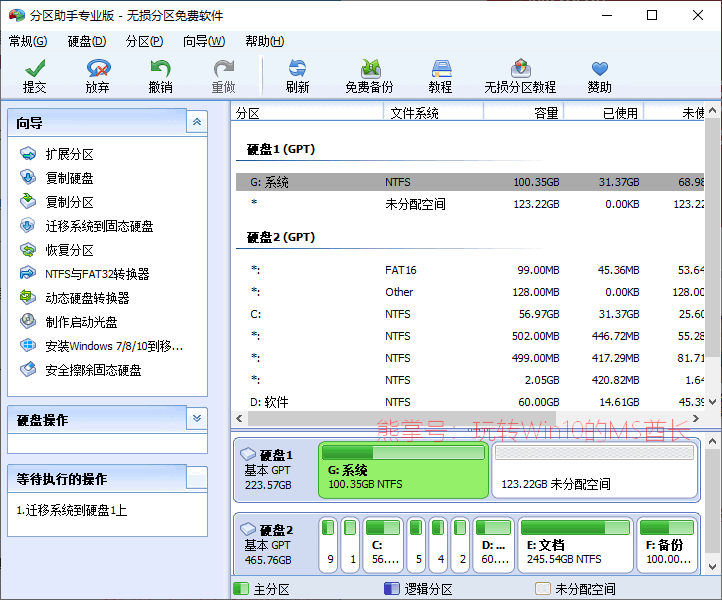Select the C: NTFS 56.97GB row
Image resolution: width=722 pixels, height=600 pixels.
point(470,314)
